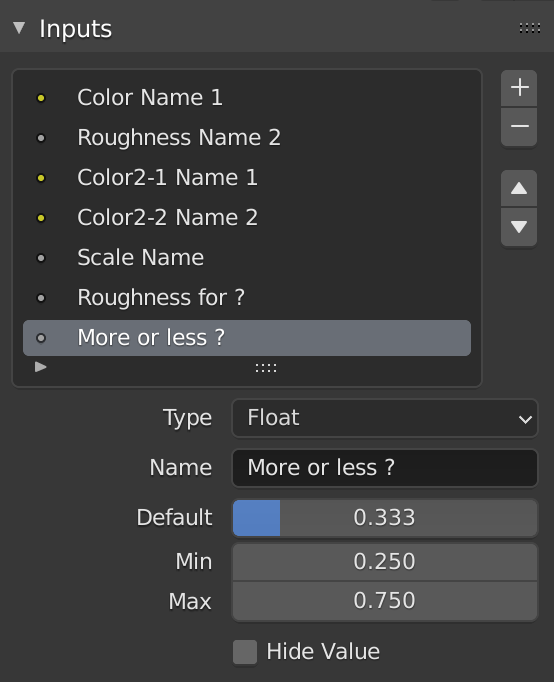The width and height of the screenshot is (554, 682).
Task: Click the socket dot of More or less ?
Action: pos(41,338)
